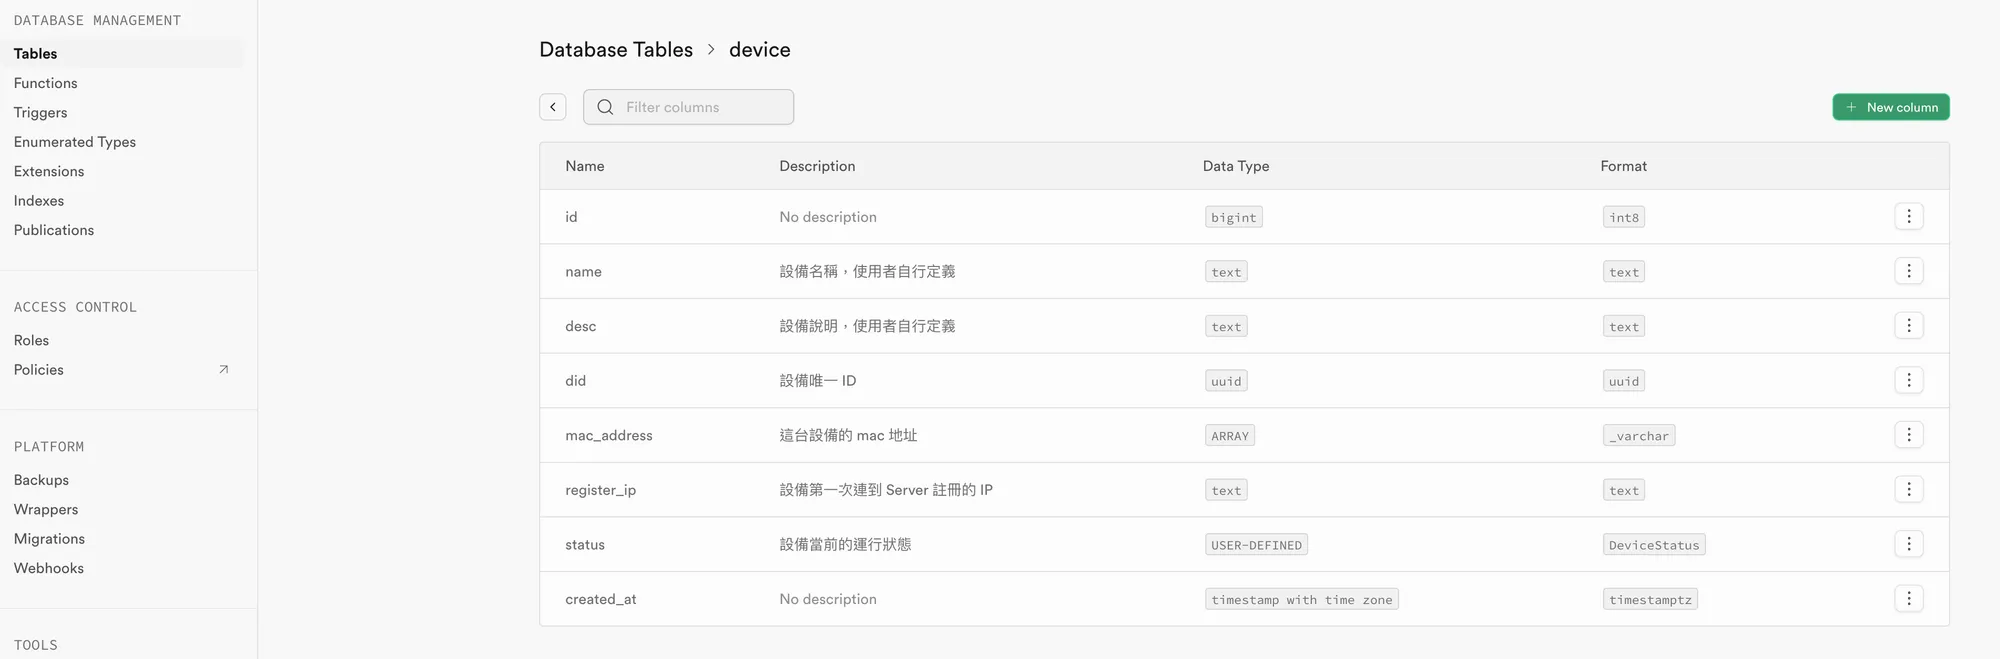The width and height of the screenshot is (2000, 659).
Task: Select Triggers in the sidebar
Action: (41, 113)
